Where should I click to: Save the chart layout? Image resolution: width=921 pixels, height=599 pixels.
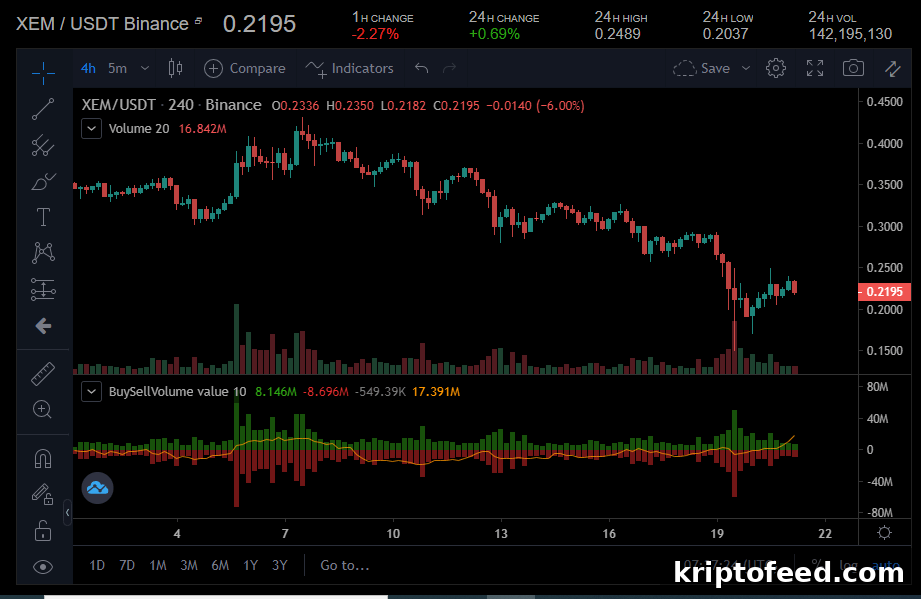pos(702,69)
